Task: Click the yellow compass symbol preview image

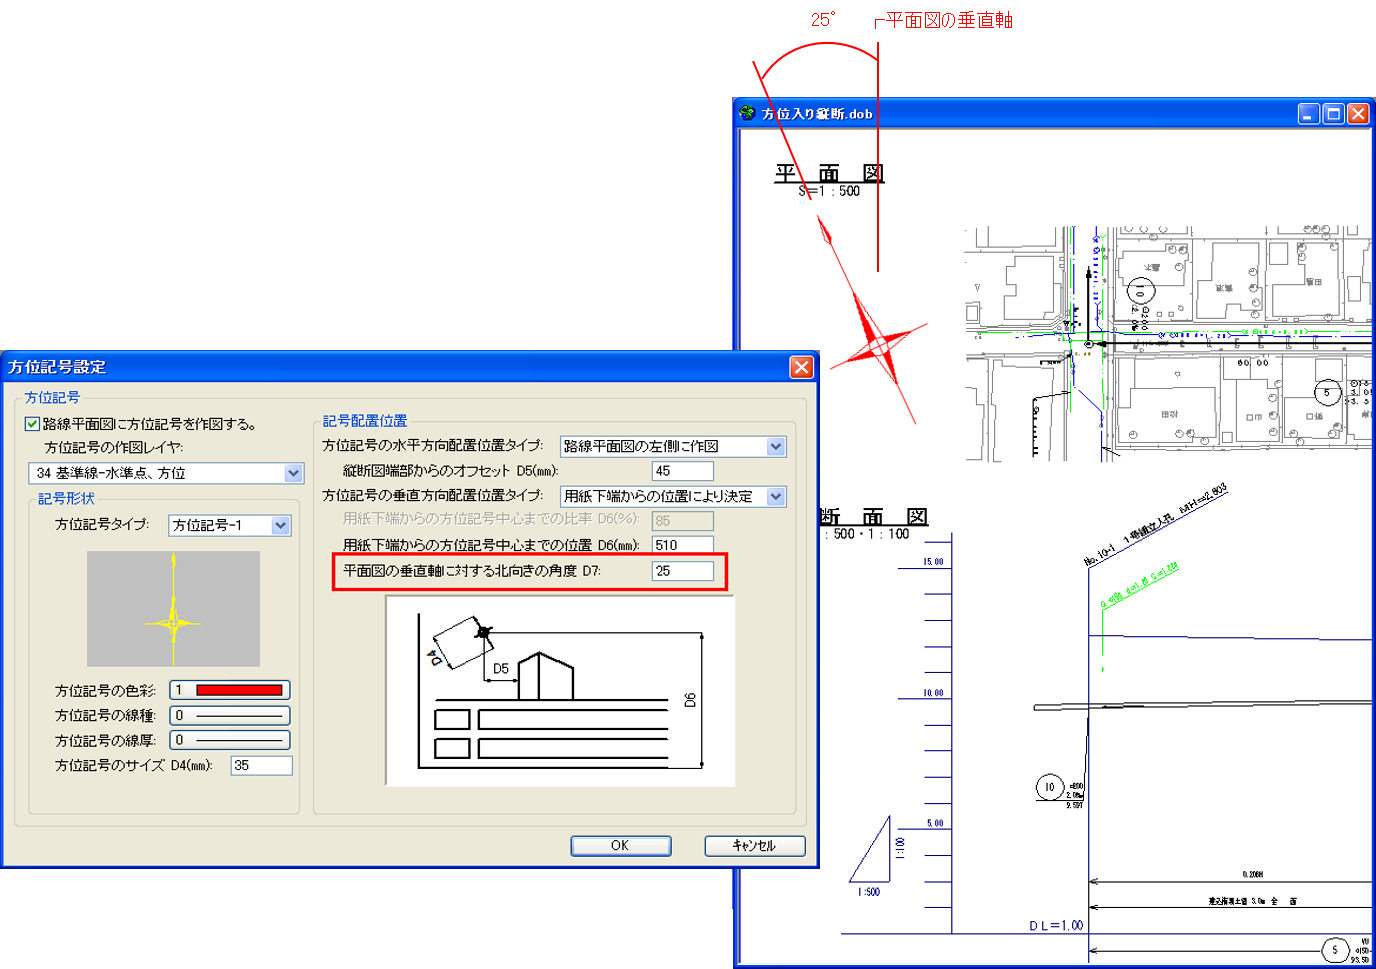Action: coord(173,609)
